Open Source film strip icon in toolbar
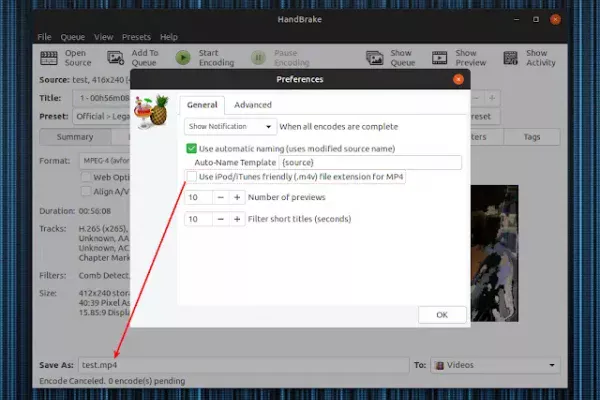 49,58
